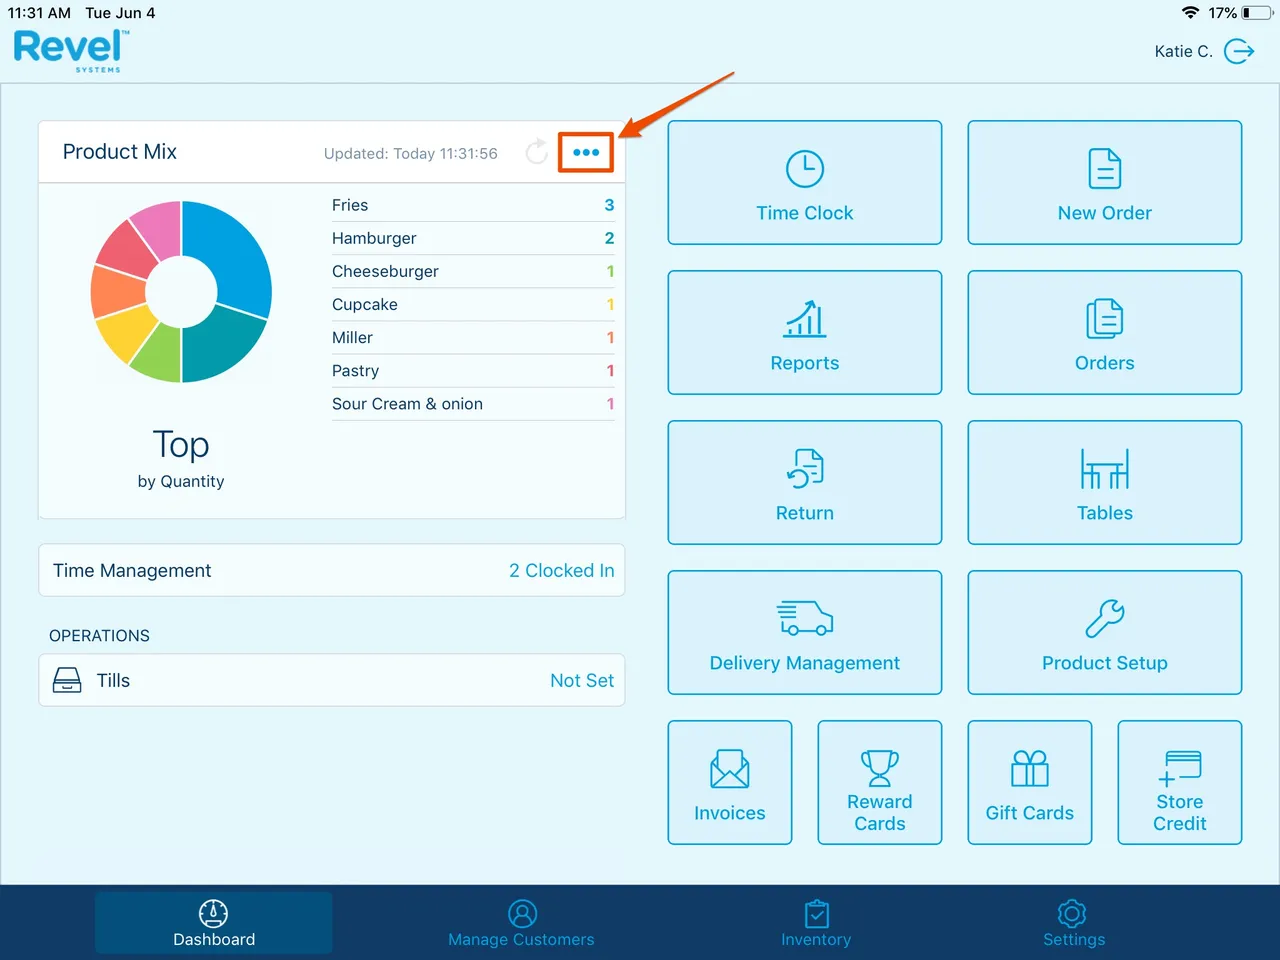Tap the OPERATIONS section header

(99, 636)
